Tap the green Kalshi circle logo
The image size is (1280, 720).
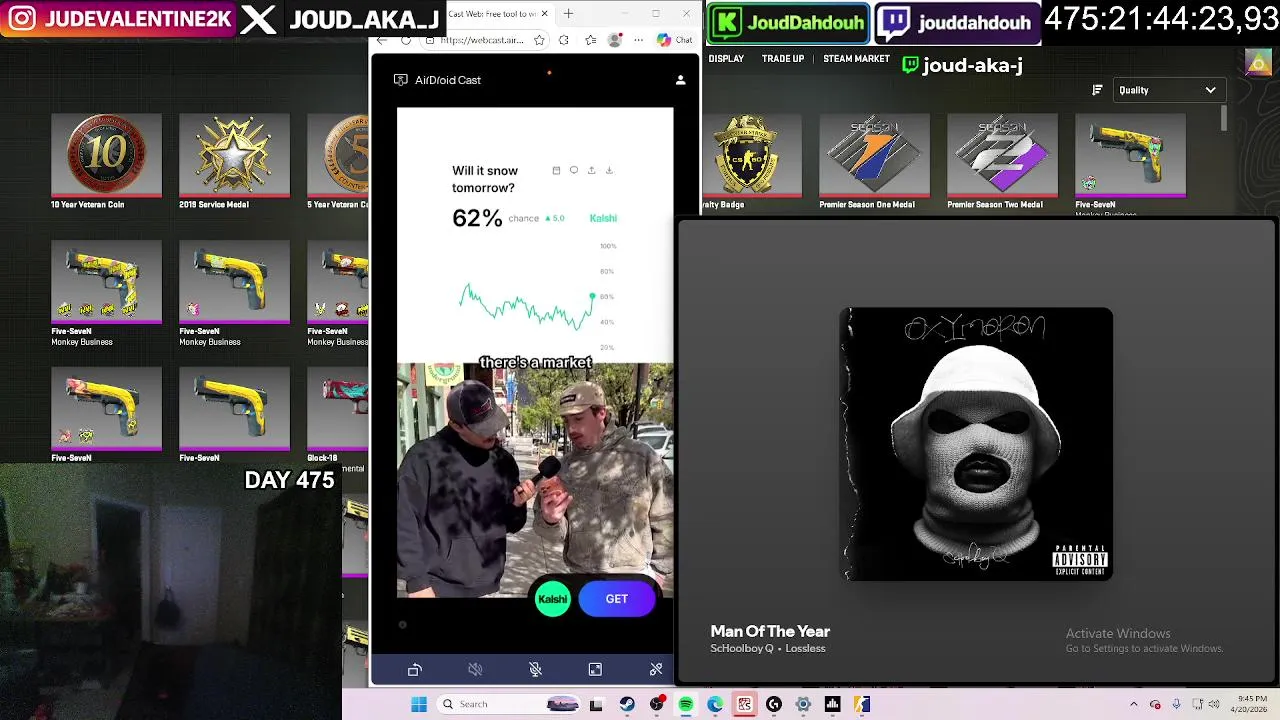click(553, 599)
